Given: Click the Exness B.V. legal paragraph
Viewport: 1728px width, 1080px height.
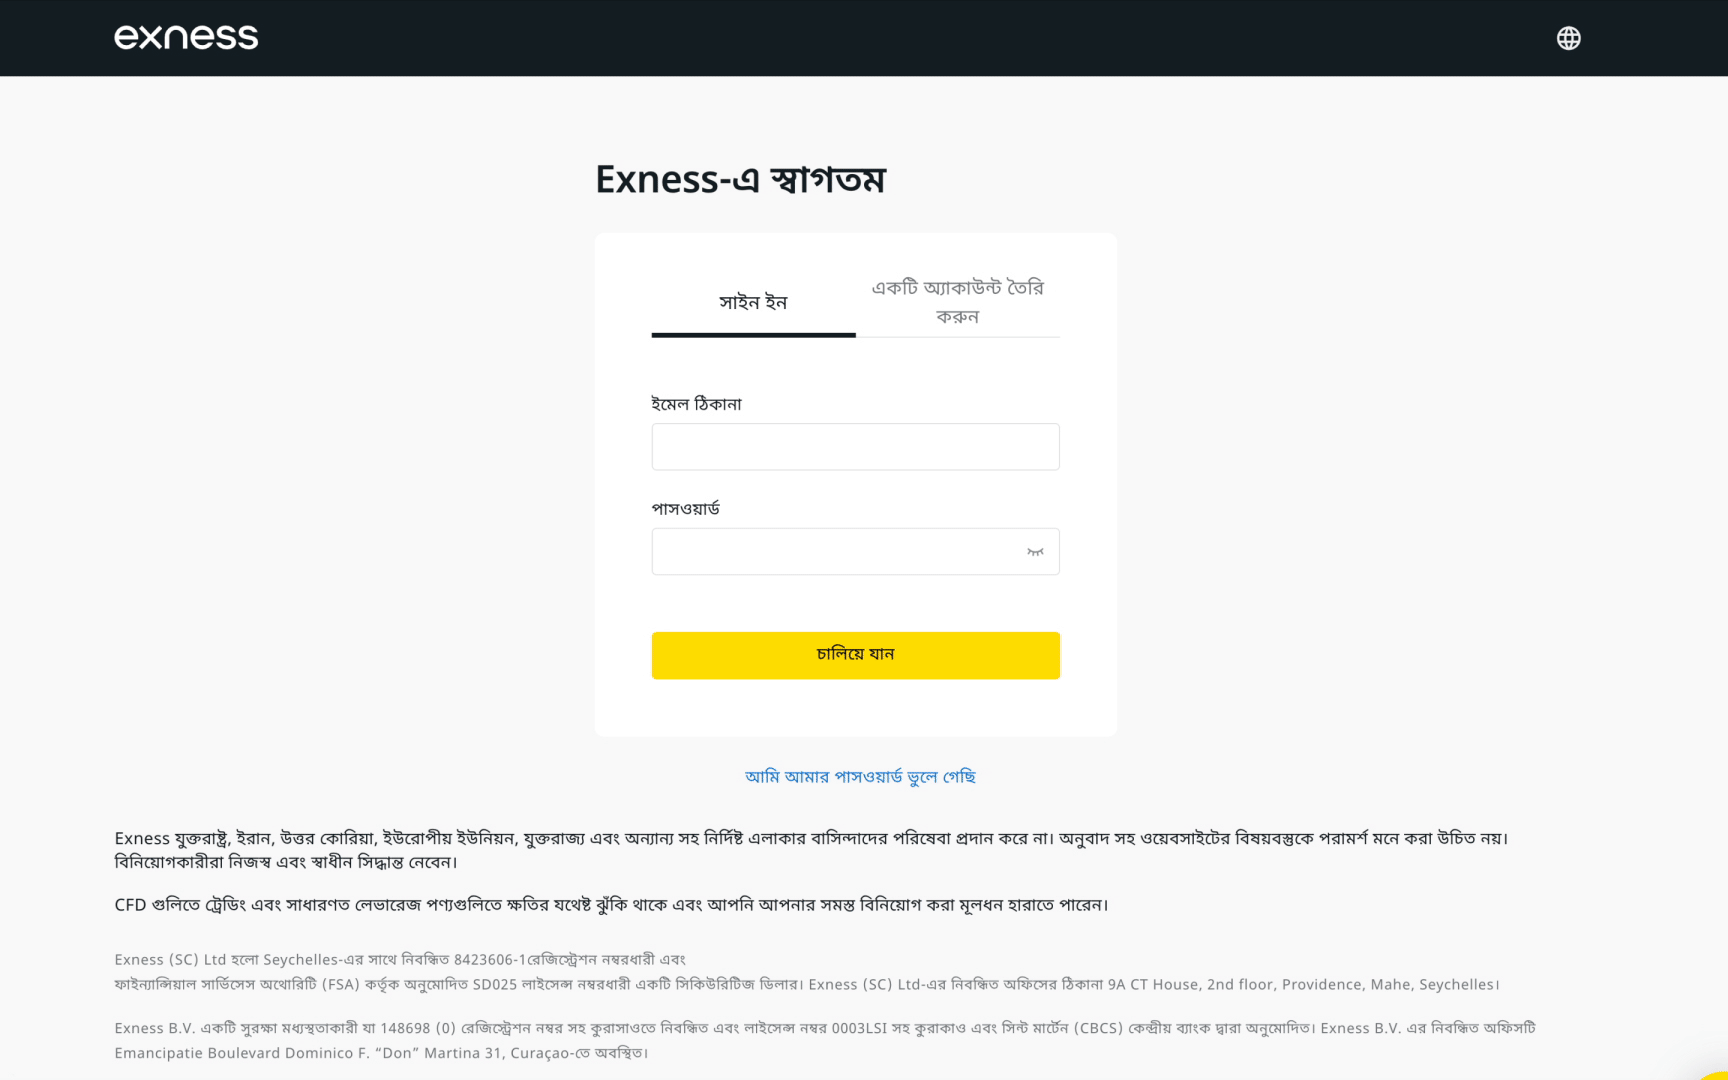Looking at the screenshot, I should pos(825,1040).
